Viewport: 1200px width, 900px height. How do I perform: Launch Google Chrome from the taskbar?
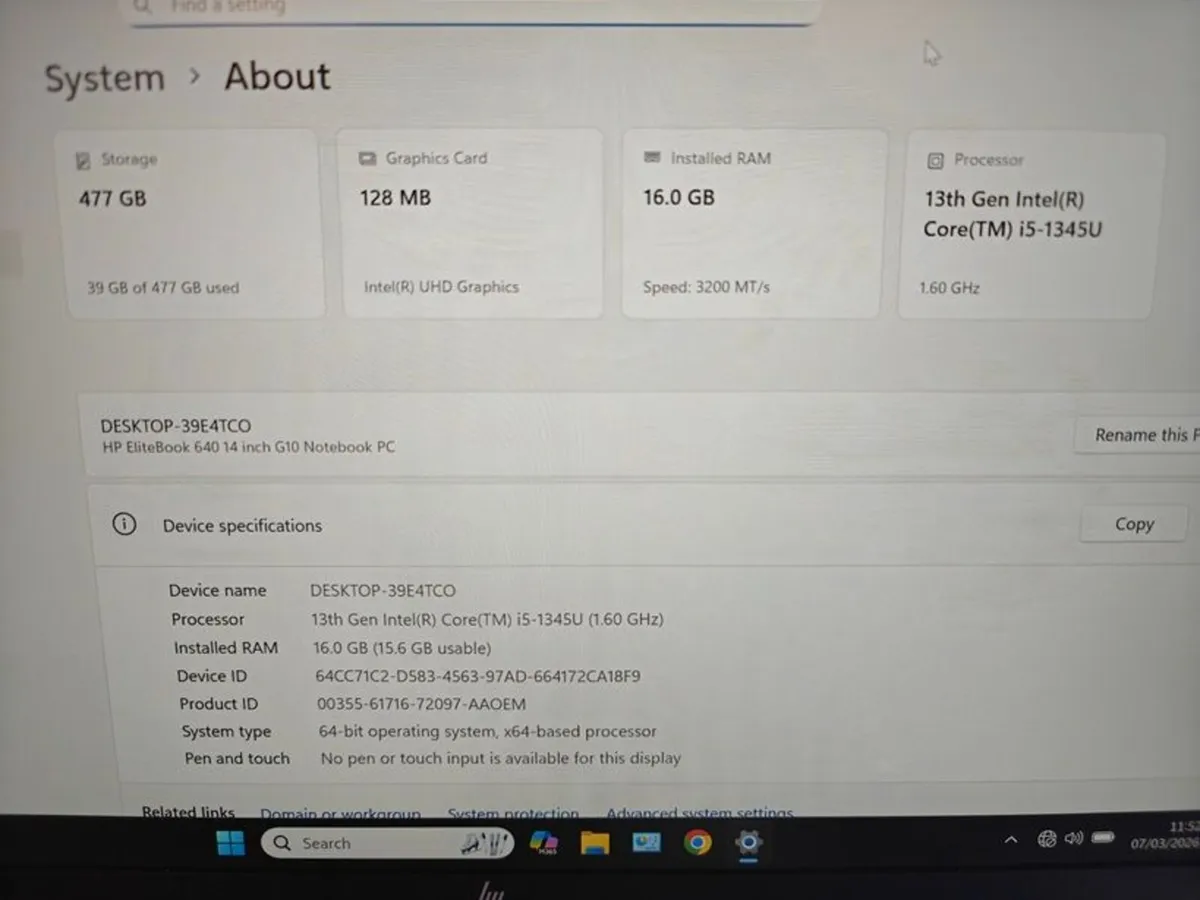tap(697, 843)
